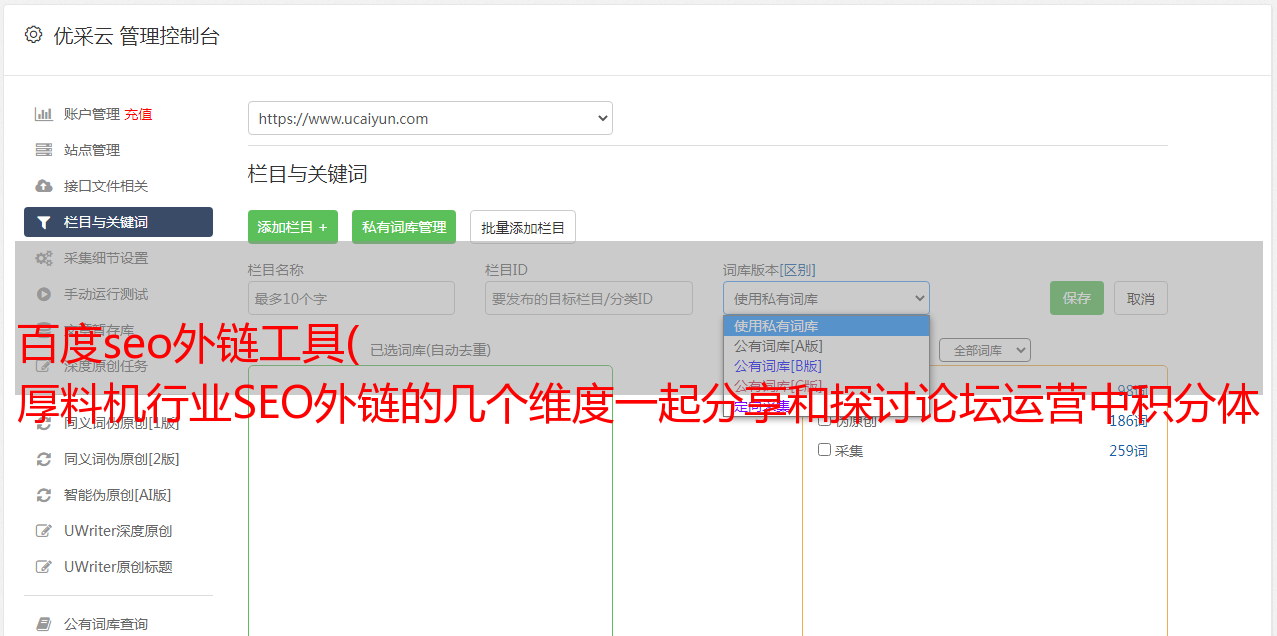Viewport: 1277px width, 636px height.
Task: Click the play icon for 手动运行测试
Action: pyautogui.click(x=43, y=294)
